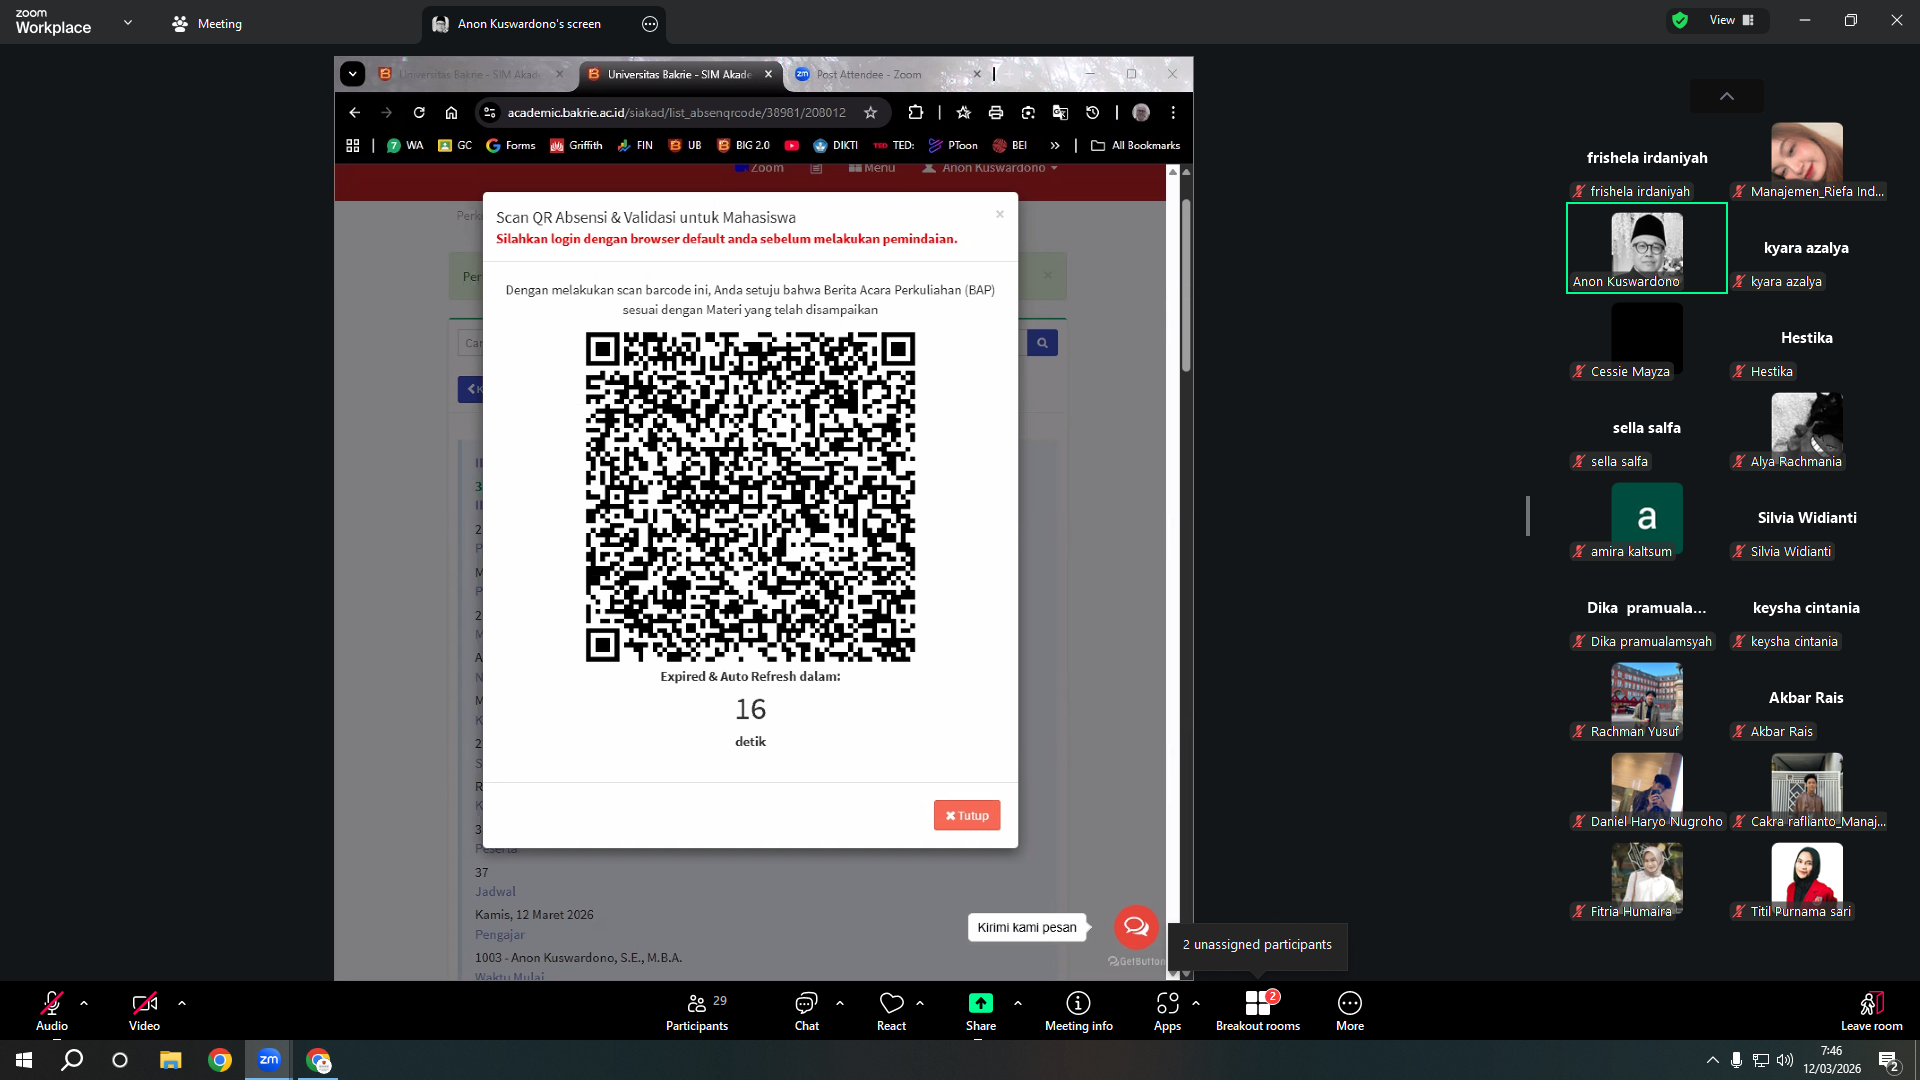
Task: Show hidden system tray icons
Action: [1713, 1060]
